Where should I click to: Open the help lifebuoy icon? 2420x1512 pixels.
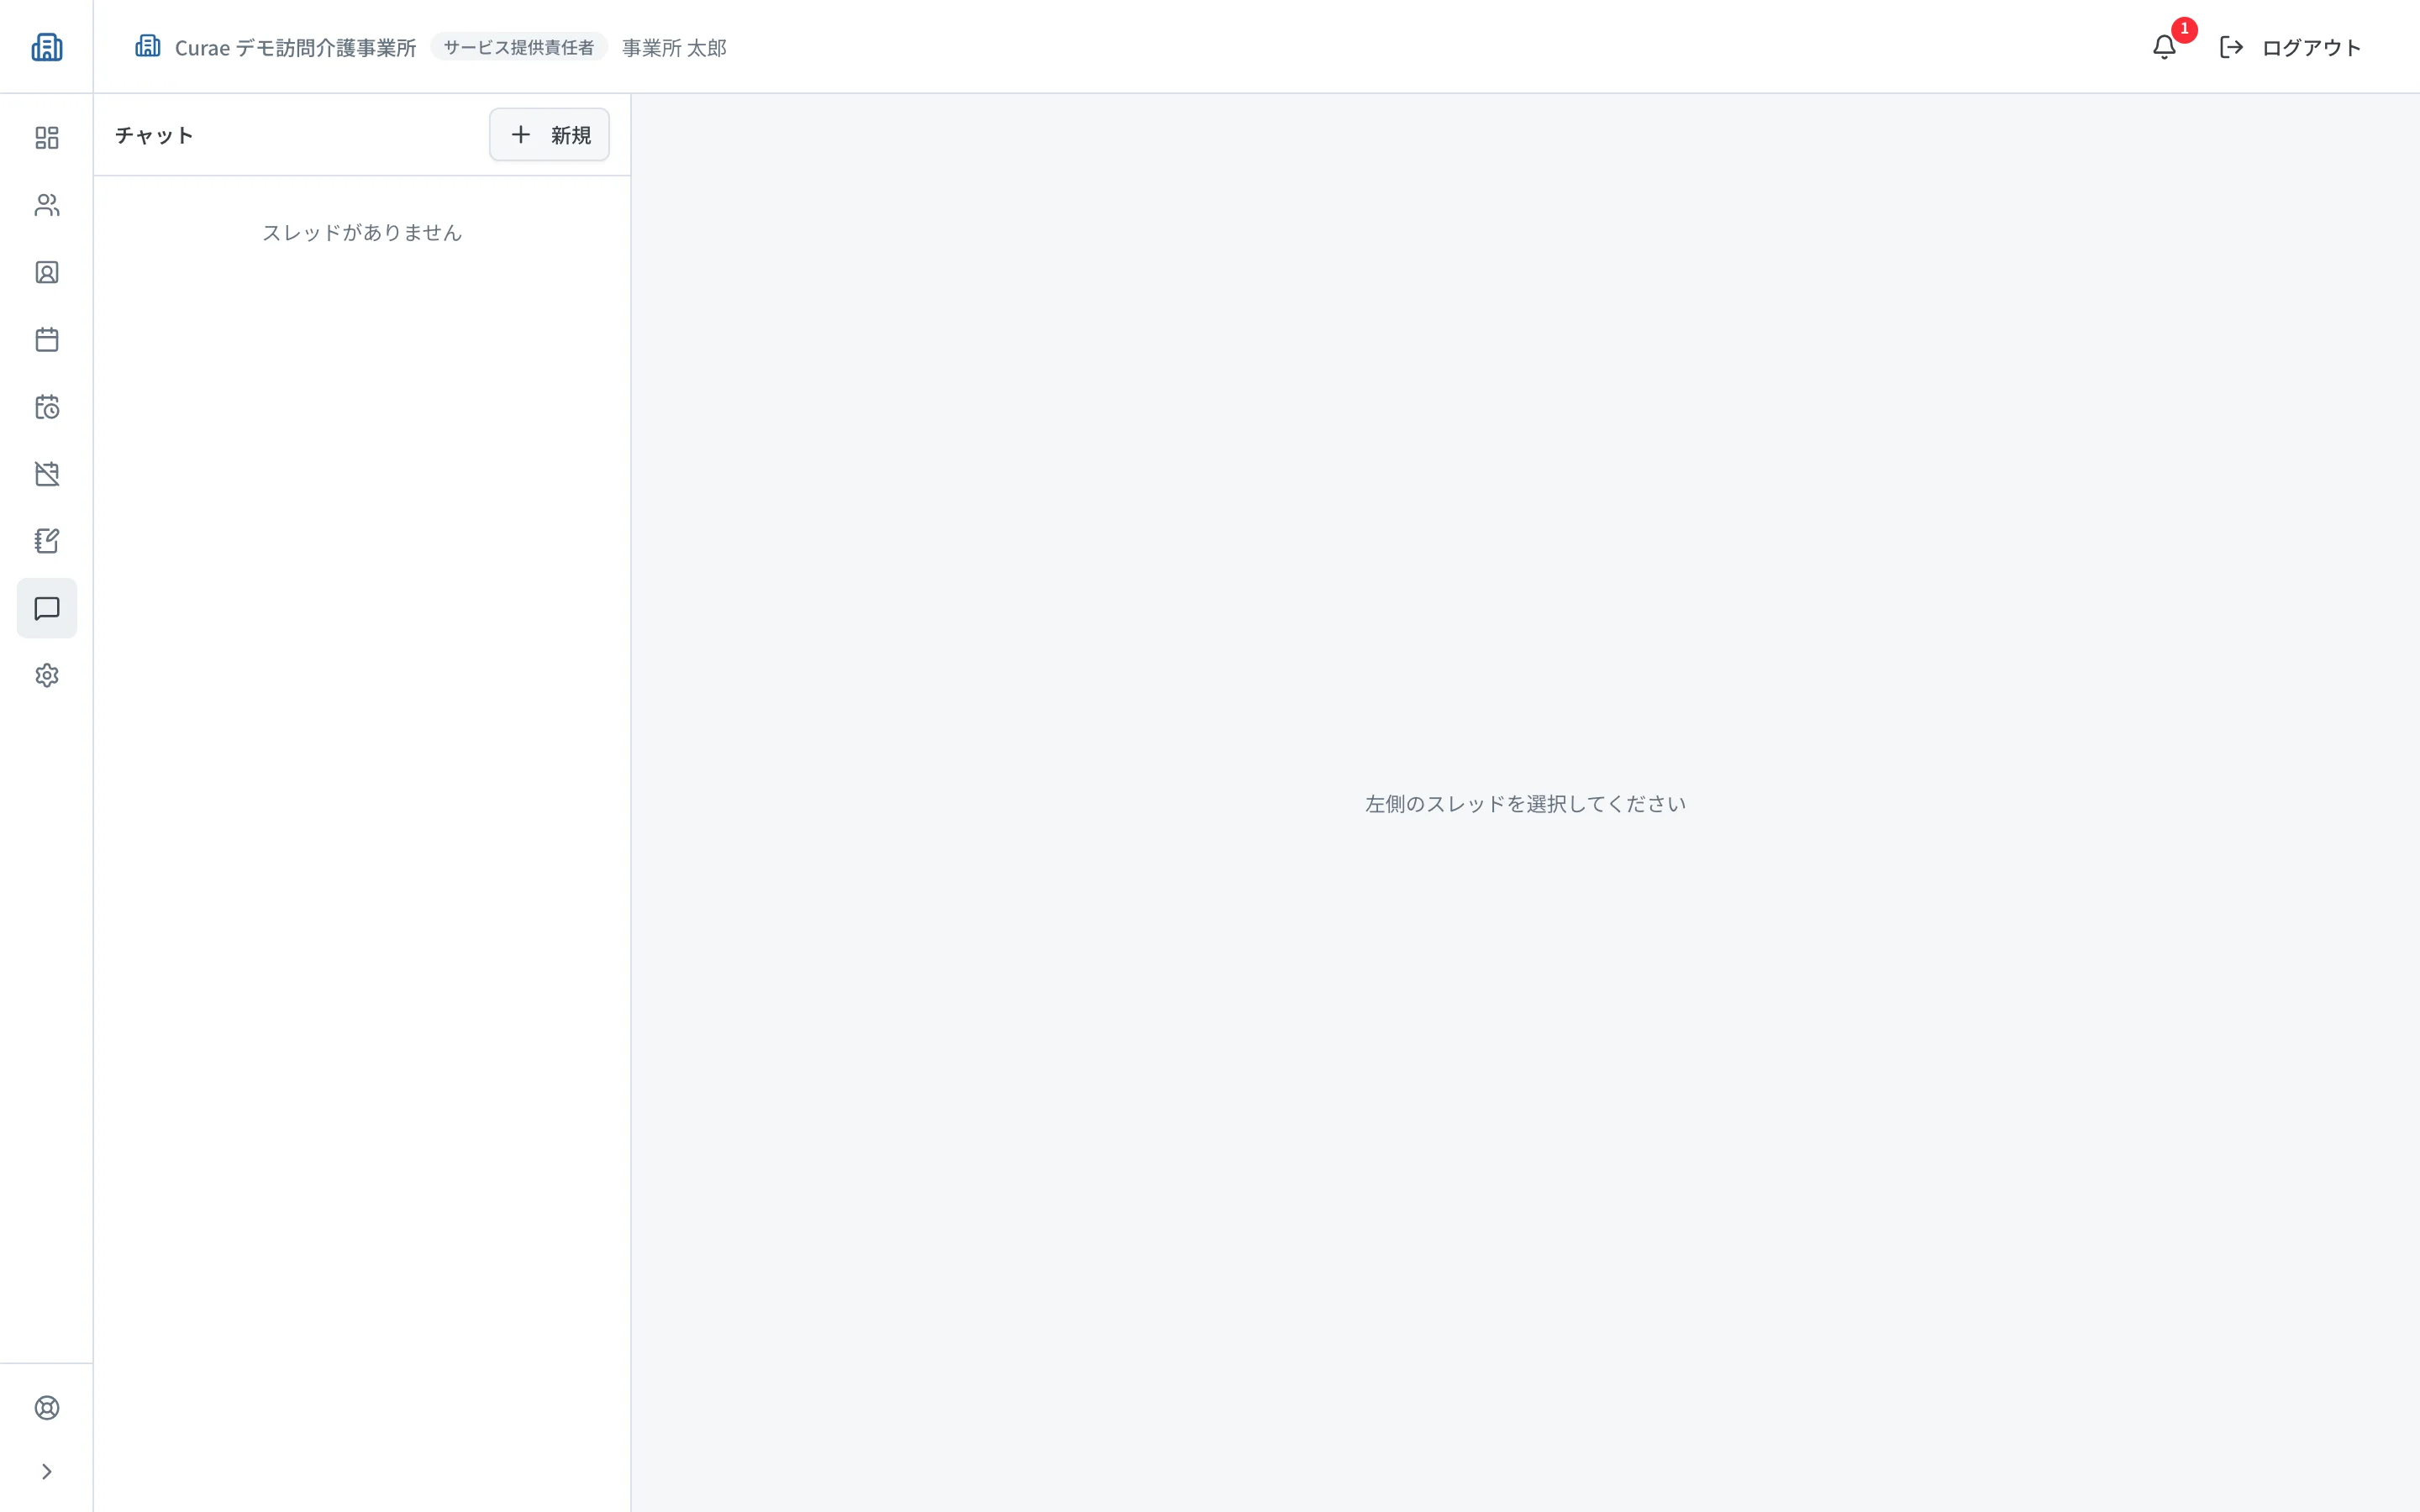(47, 1408)
